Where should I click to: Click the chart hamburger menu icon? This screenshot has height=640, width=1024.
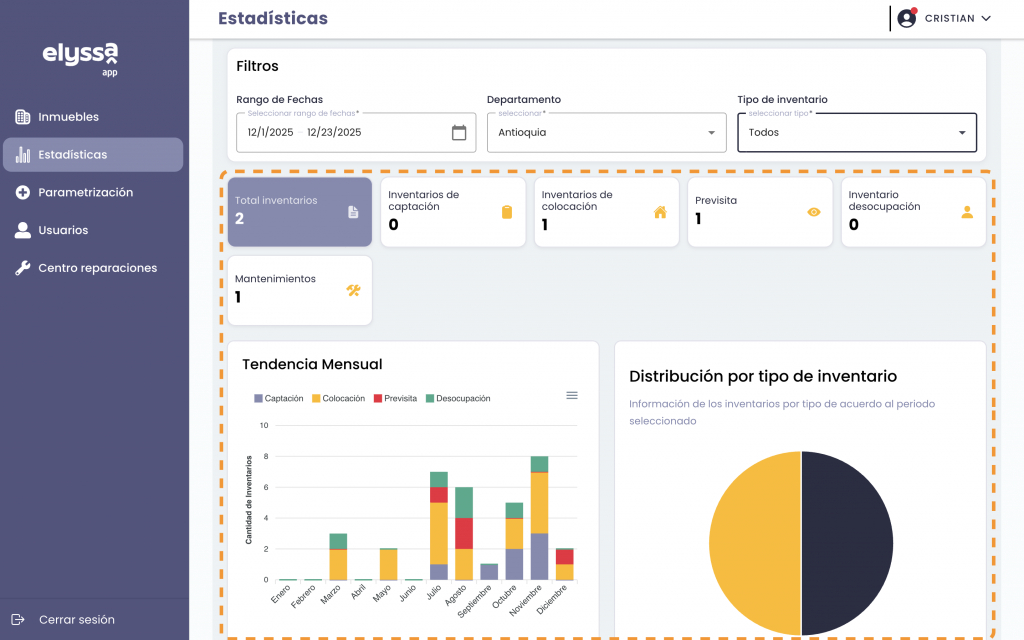pos(572,395)
